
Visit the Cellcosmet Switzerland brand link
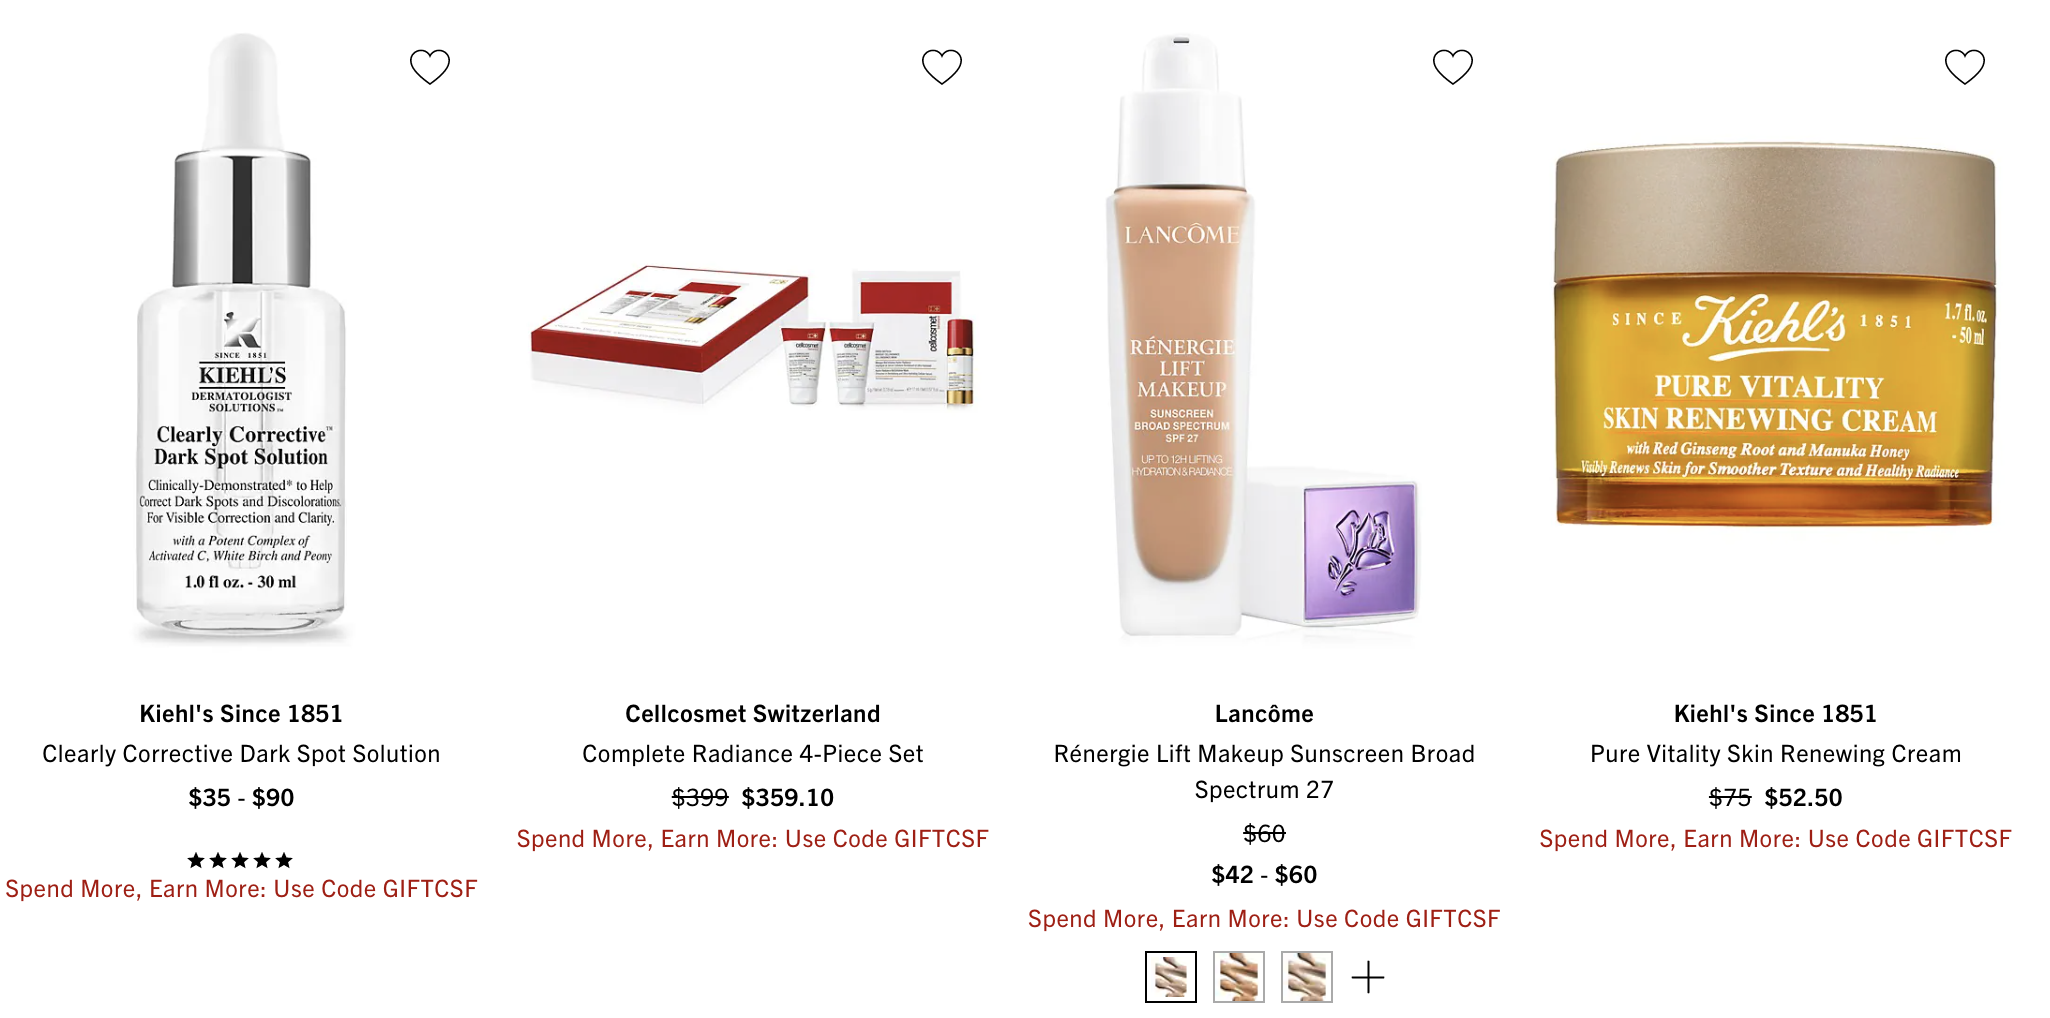point(752,714)
